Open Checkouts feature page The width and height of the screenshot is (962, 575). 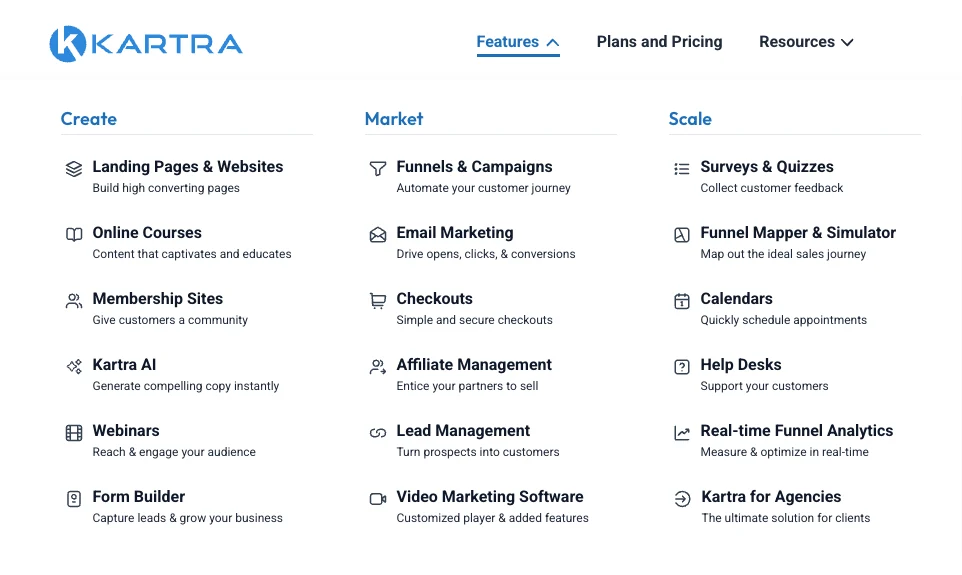(434, 299)
